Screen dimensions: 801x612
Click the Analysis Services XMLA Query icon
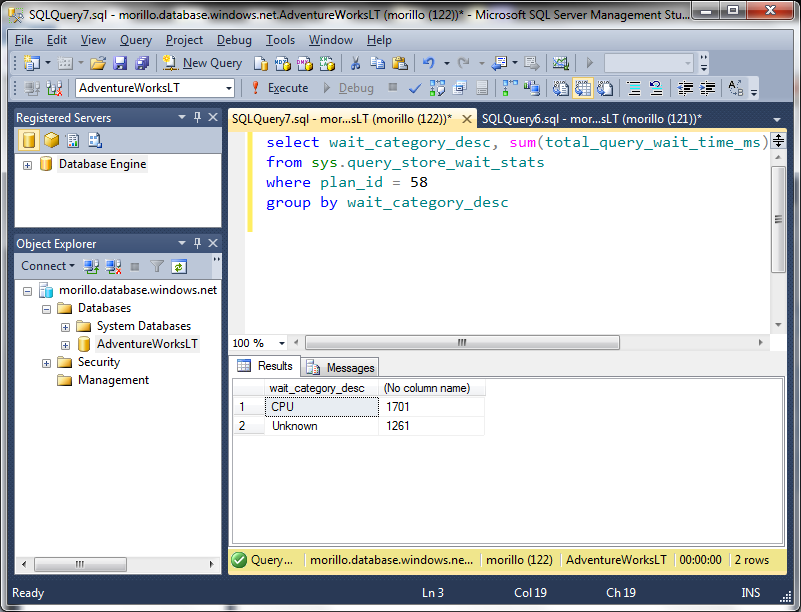pos(327,63)
